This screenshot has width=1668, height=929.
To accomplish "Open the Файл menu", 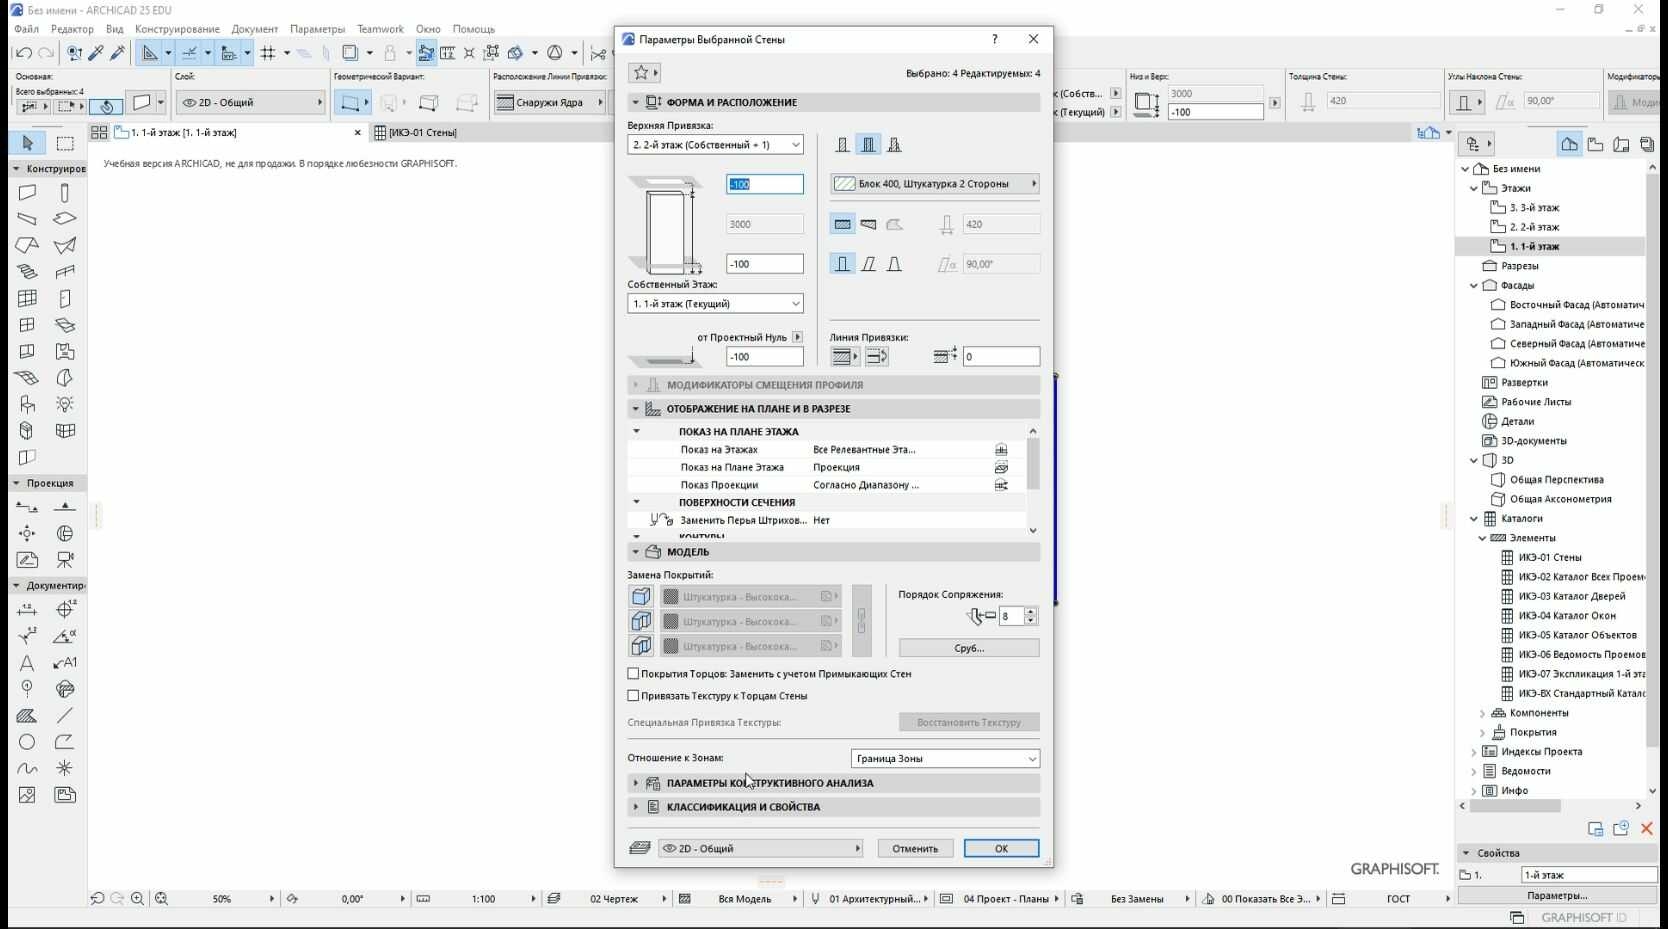I will (27, 29).
